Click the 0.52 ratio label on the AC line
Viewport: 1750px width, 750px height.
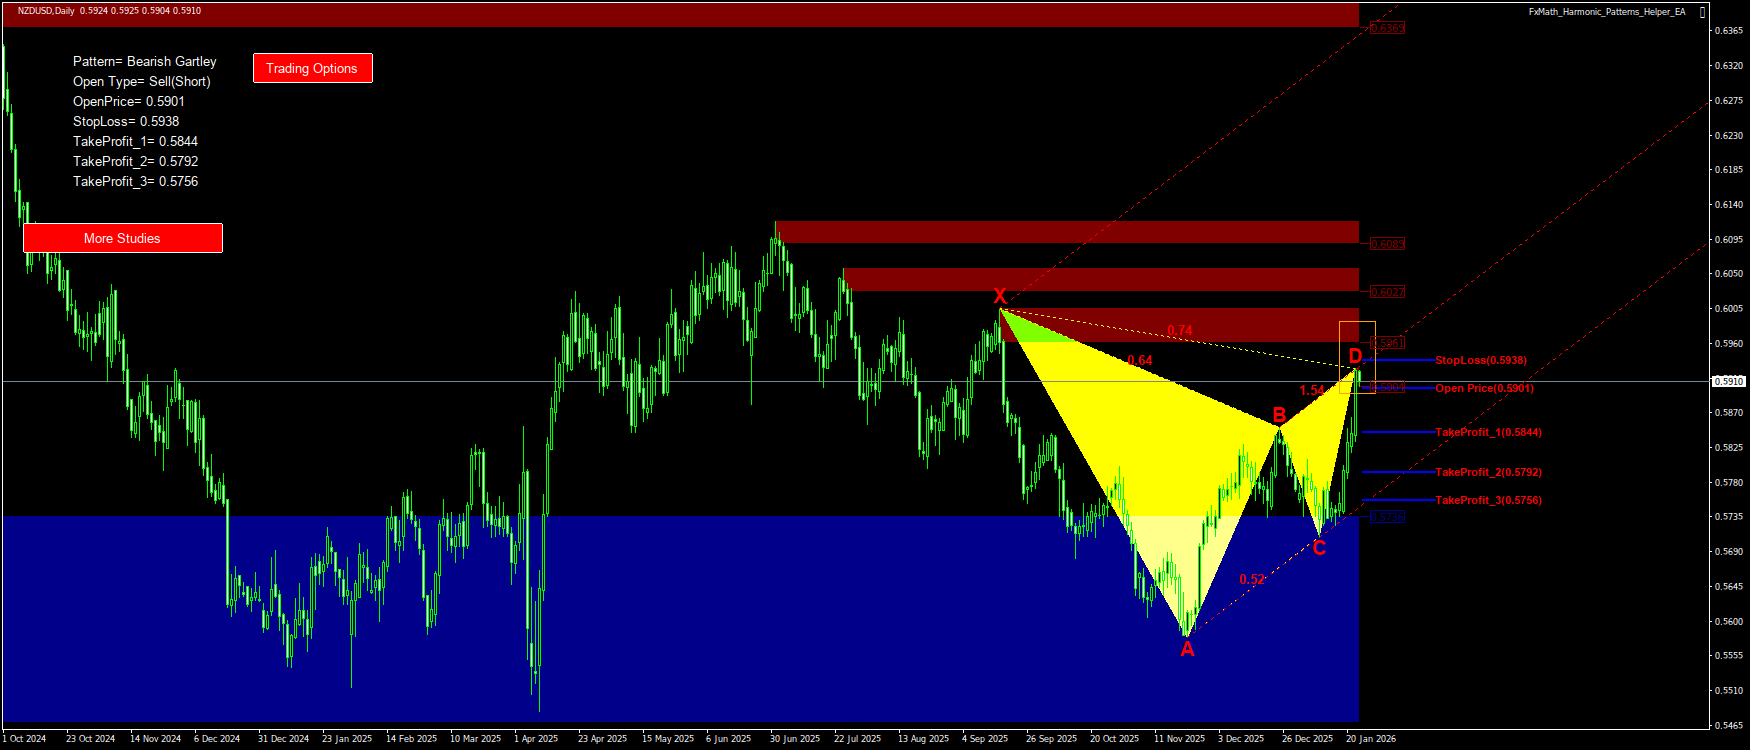click(1252, 579)
